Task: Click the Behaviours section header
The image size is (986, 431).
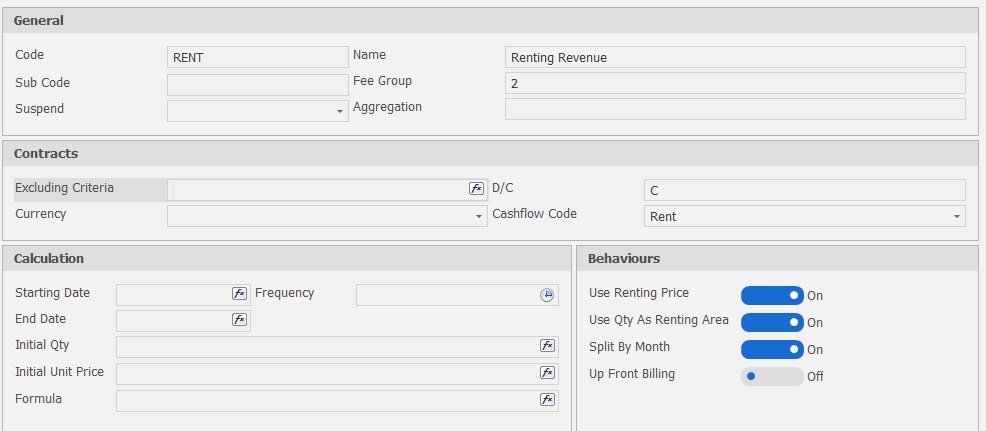Action: click(x=777, y=259)
